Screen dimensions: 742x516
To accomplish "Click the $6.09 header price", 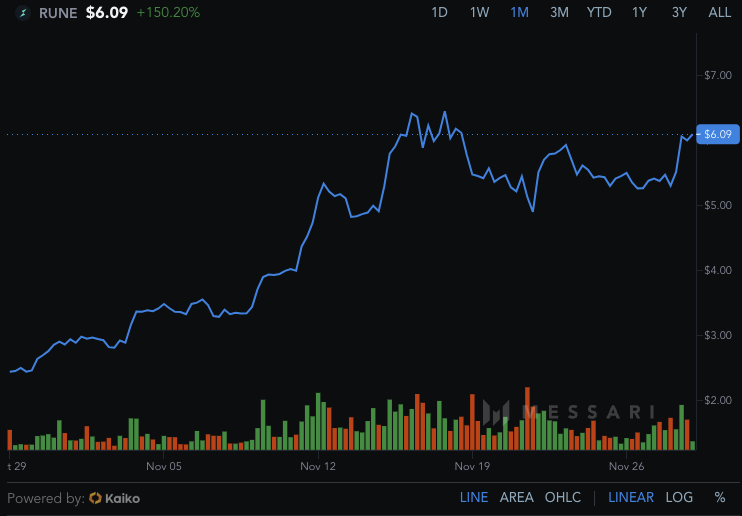I will pos(106,12).
